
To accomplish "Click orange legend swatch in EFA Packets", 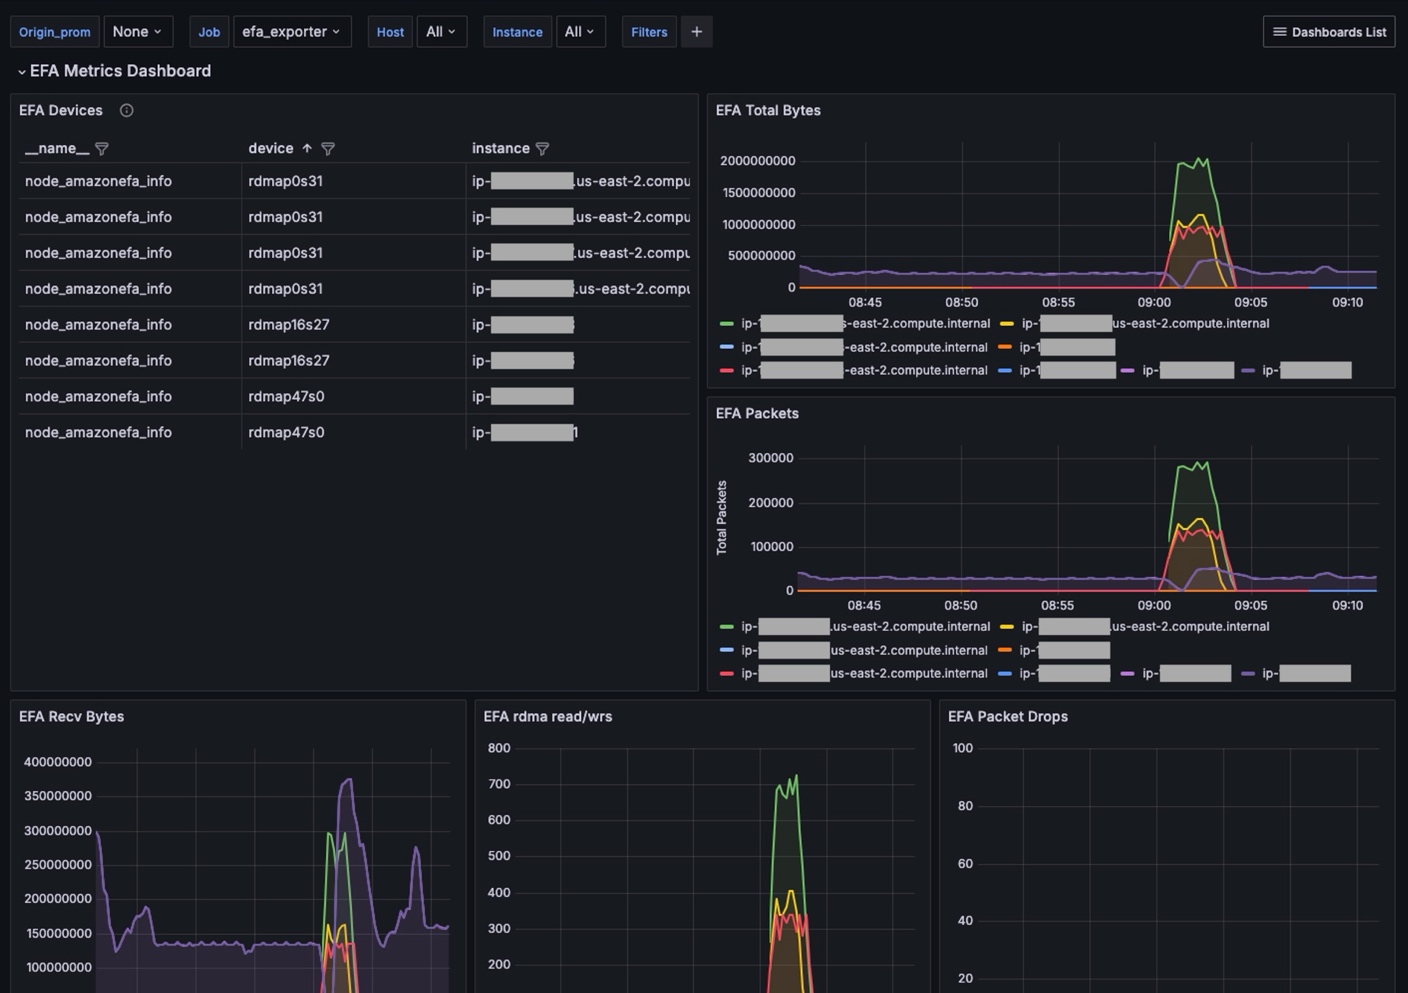I will pos(1005,650).
